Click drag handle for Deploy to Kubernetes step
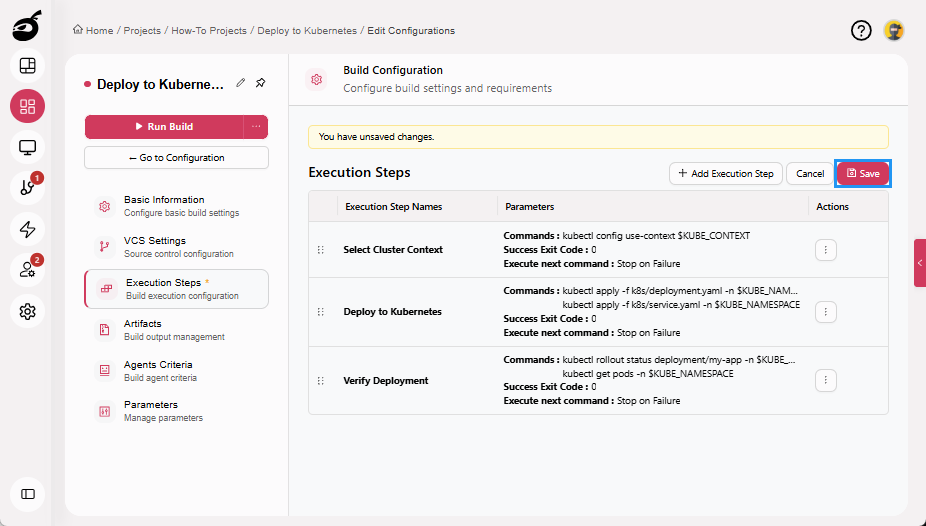Viewport: 926px width, 526px height. (x=321, y=312)
